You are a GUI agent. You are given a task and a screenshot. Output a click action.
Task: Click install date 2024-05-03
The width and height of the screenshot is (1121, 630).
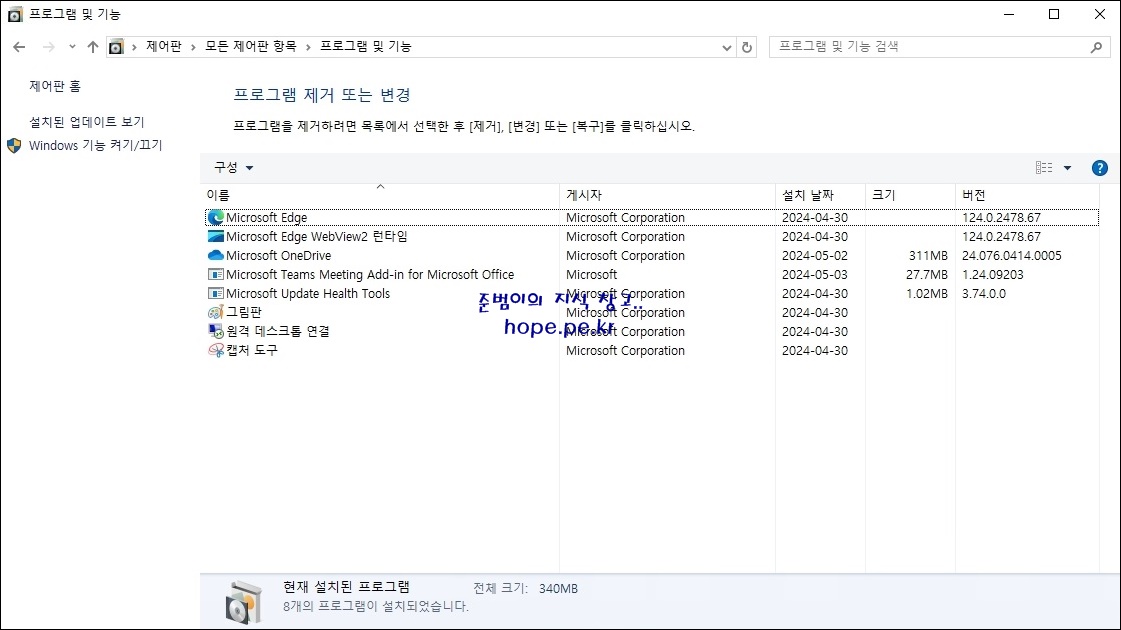tap(815, 275)
